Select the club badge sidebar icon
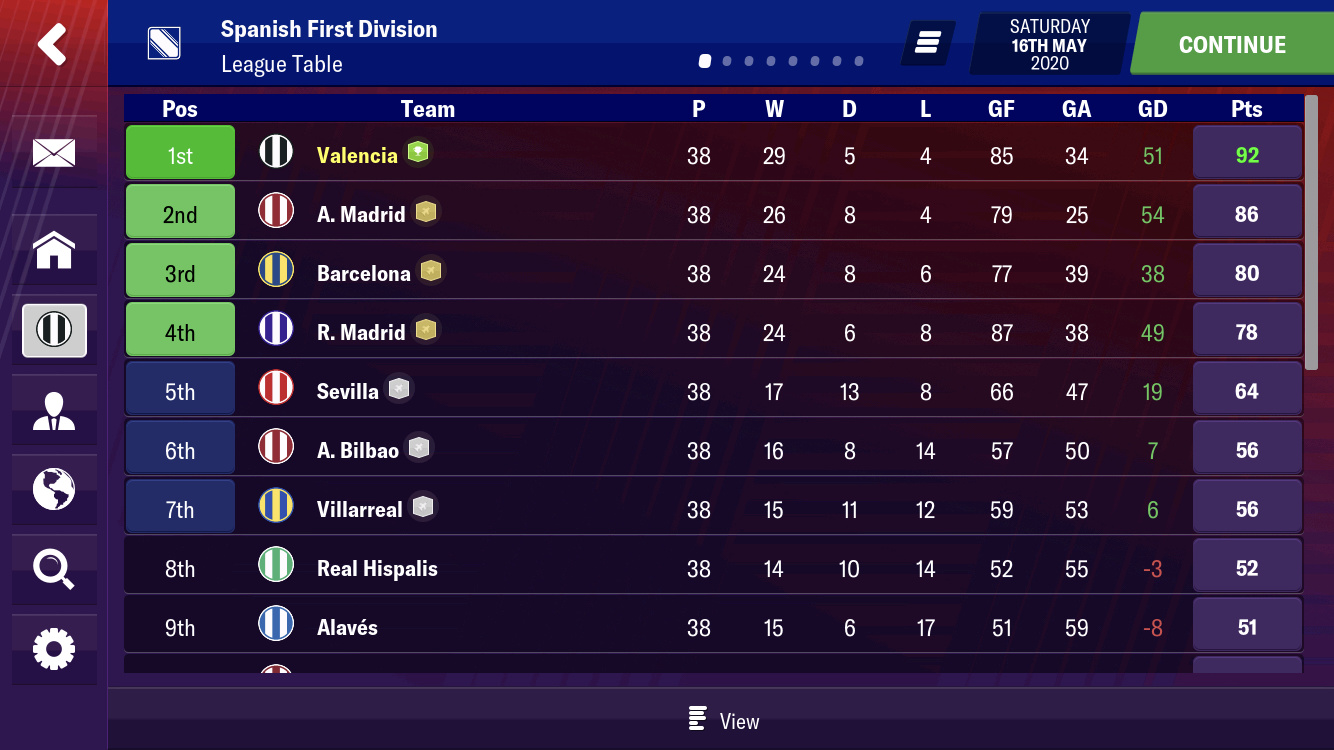The width and height of the screenshot is (1334, 750). [54, 330]
